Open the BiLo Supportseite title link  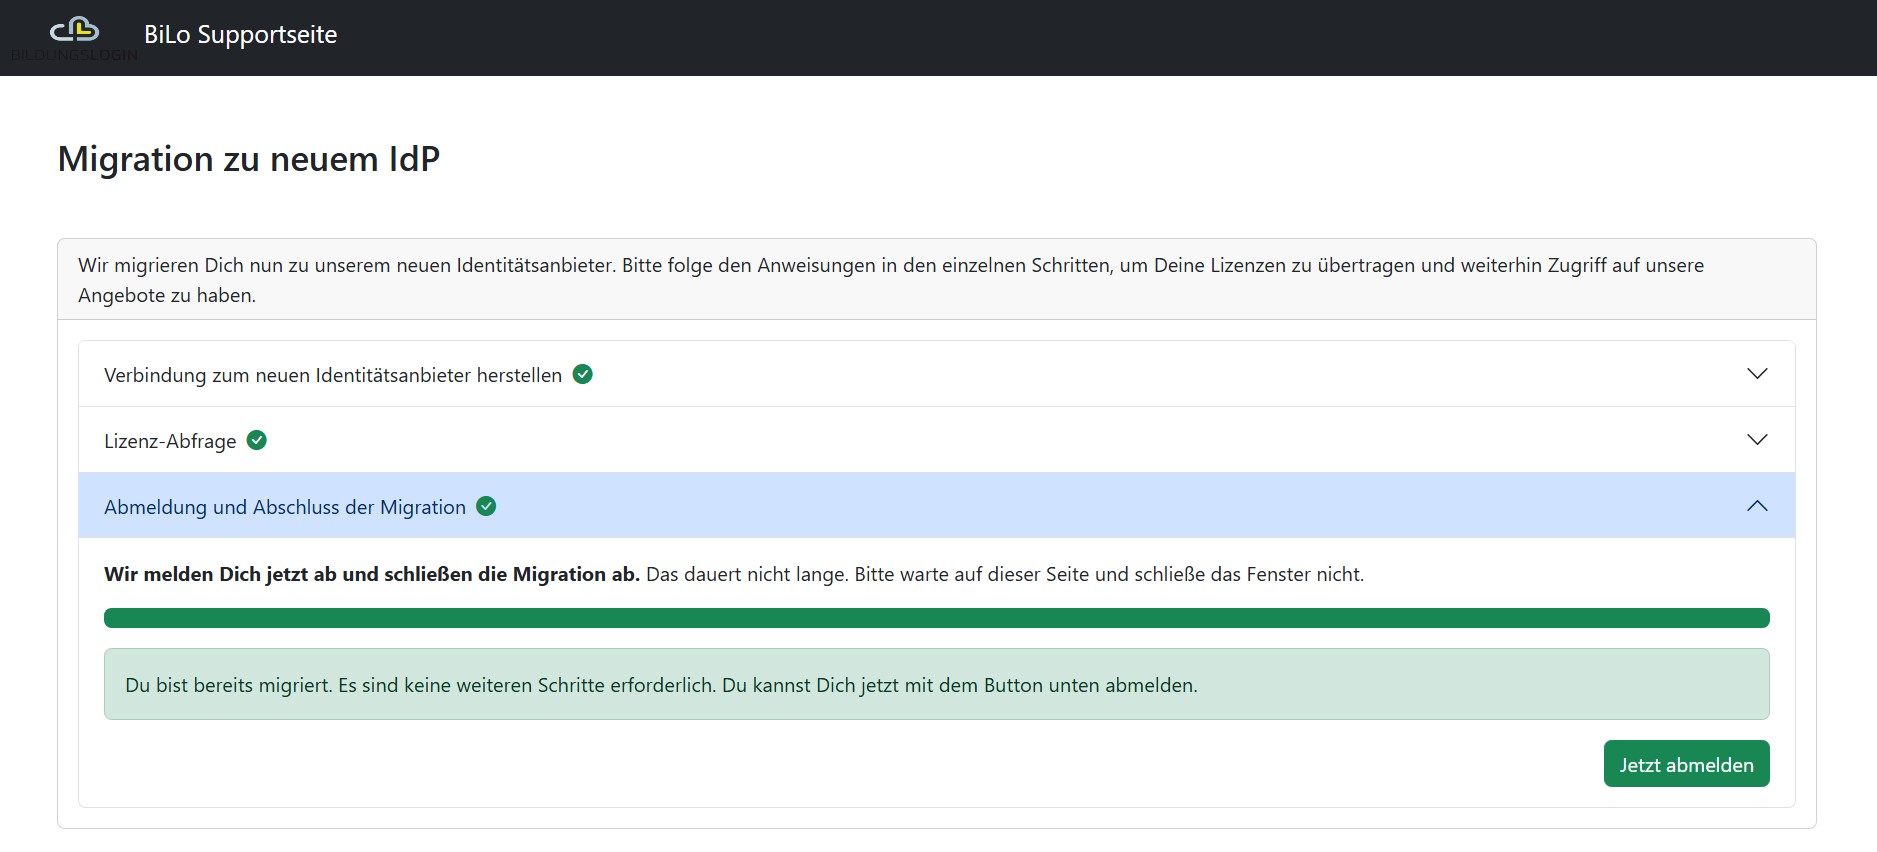click(x=240, y=35)
